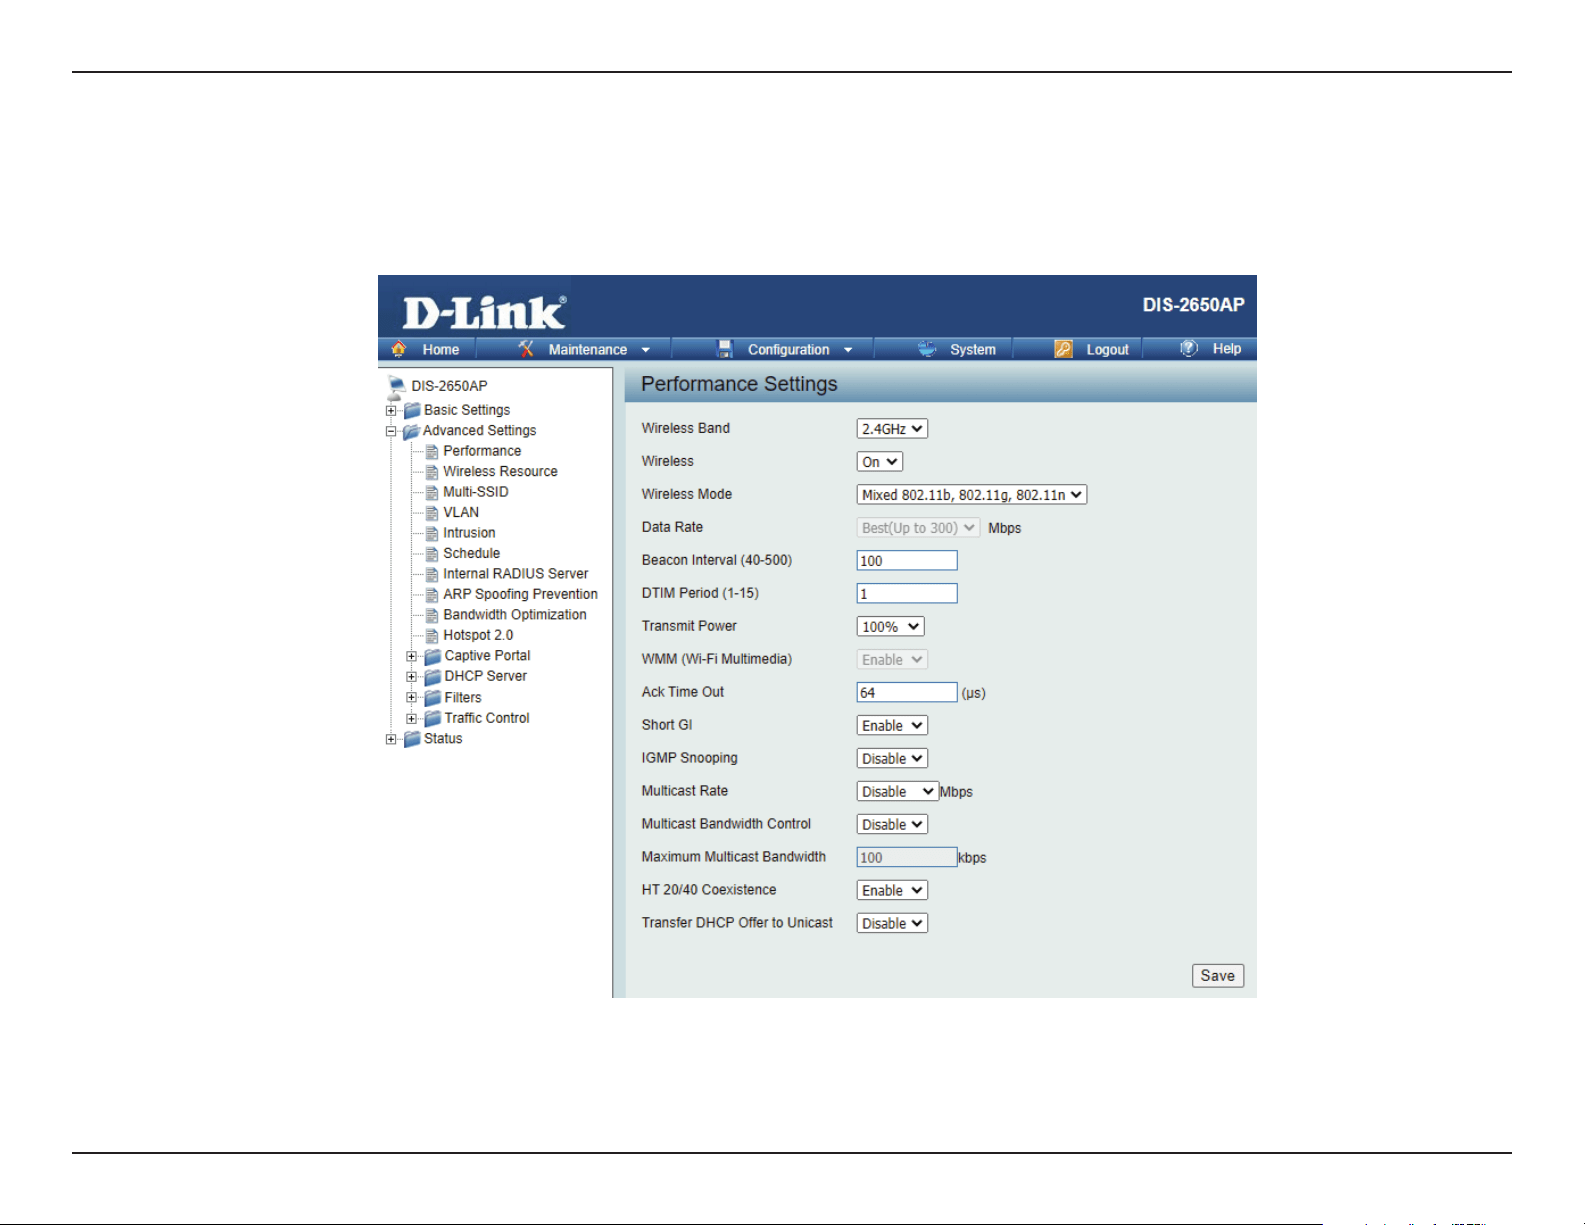This screenshot has height=1225, width=1585.
Task: Click the Status folder icon
Action: click(x=412, y=739)
